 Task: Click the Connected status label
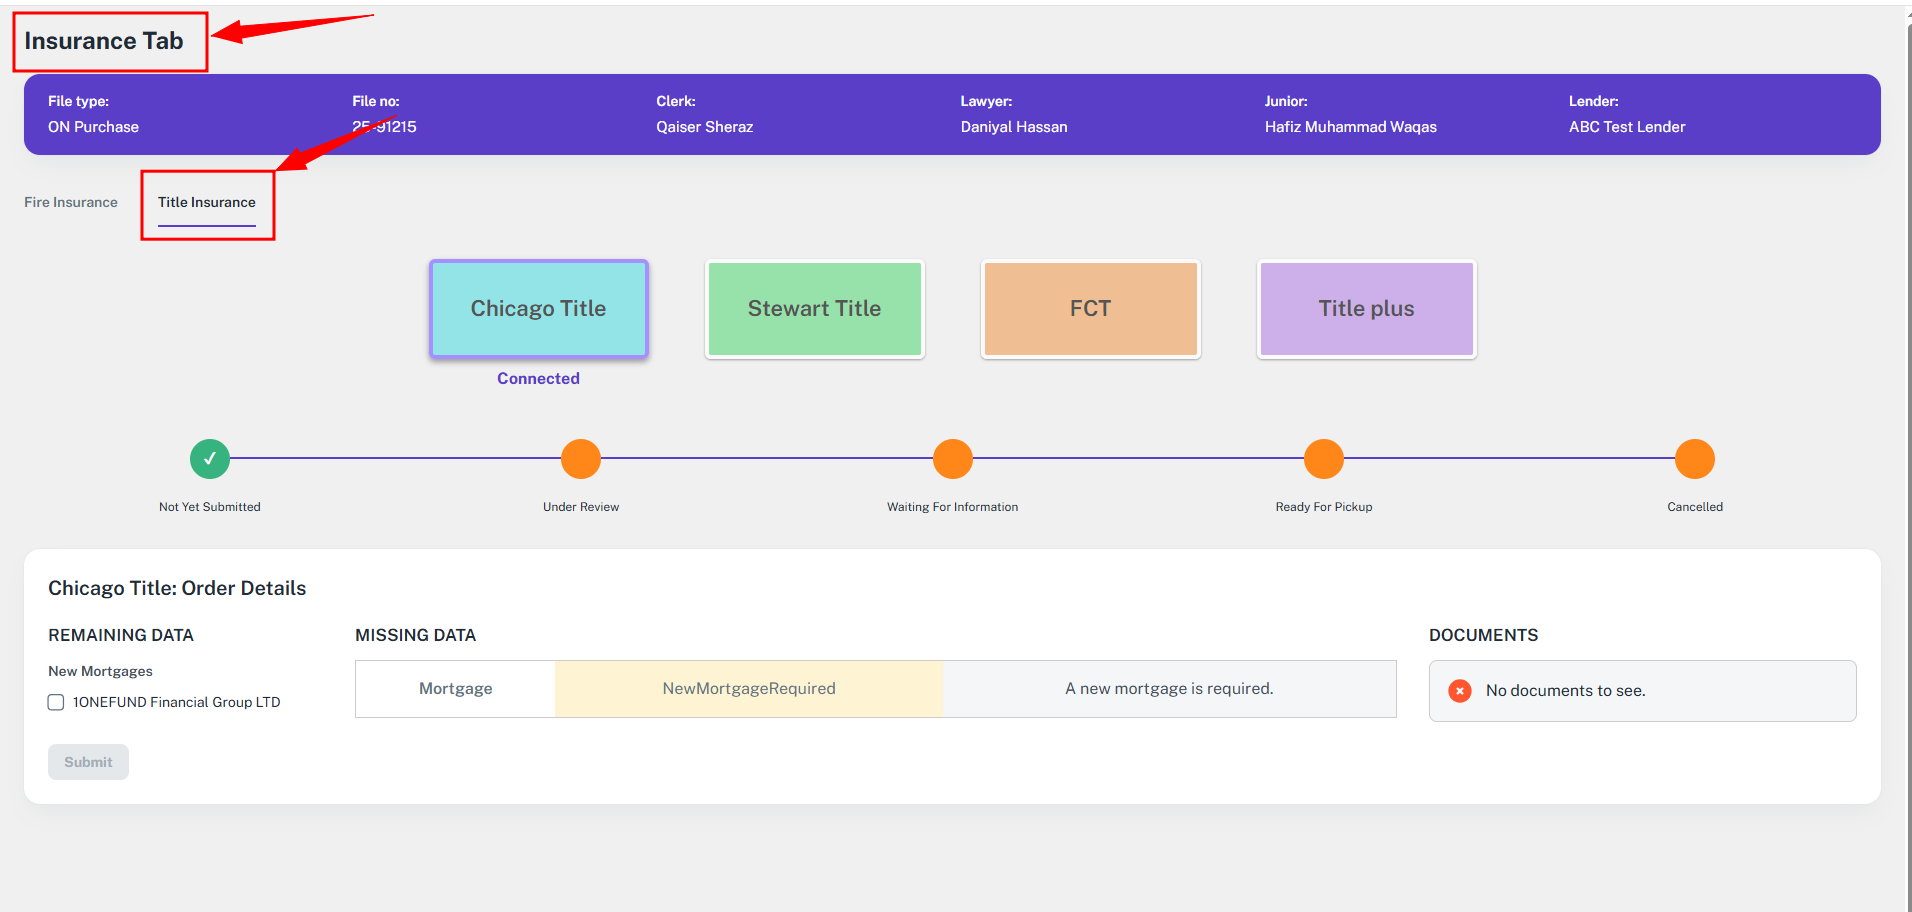pyautogui.click(x=538, y=379)
